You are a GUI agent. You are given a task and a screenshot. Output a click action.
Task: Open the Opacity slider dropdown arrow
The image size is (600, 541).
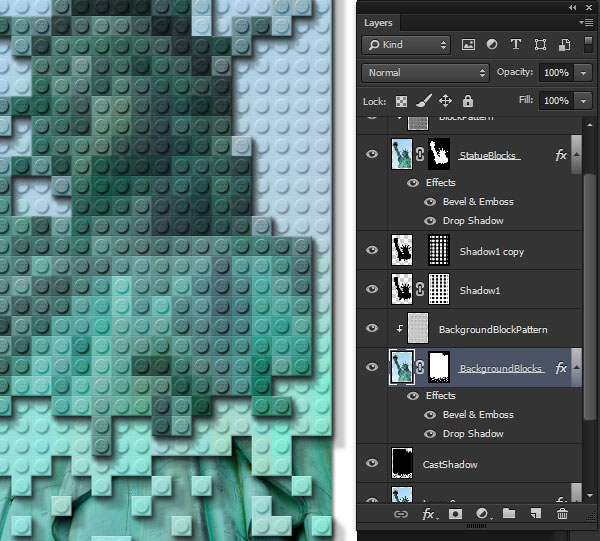pyautogui.click(x=583, y=73)
